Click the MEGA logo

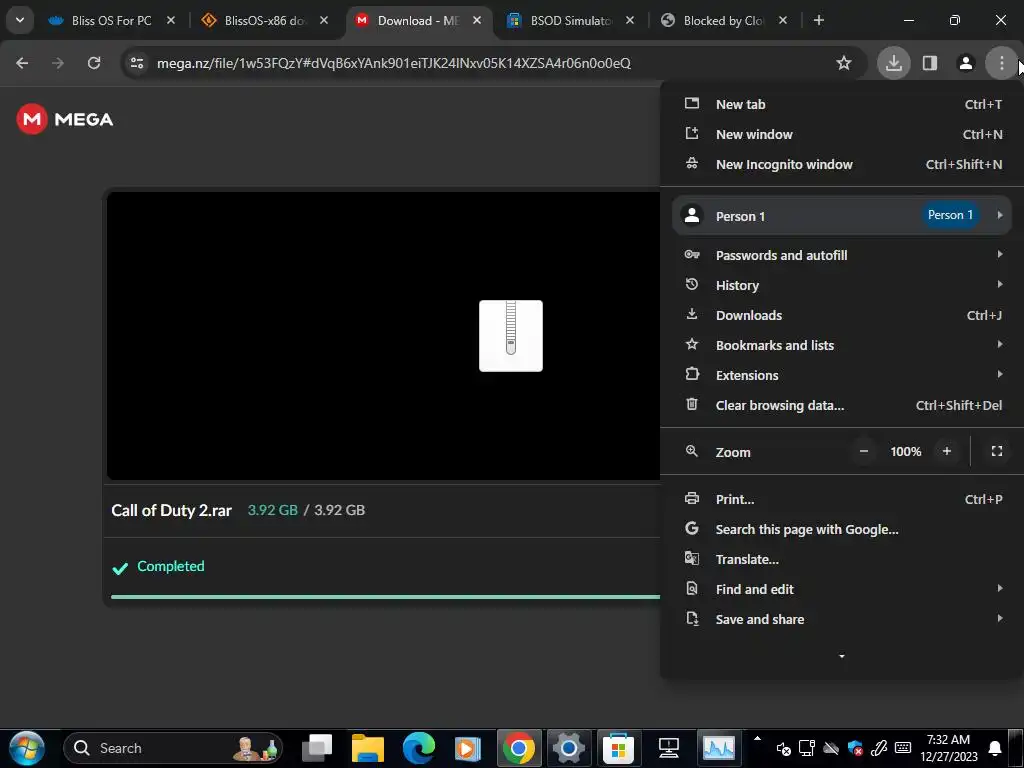click(x=65, y=119)
